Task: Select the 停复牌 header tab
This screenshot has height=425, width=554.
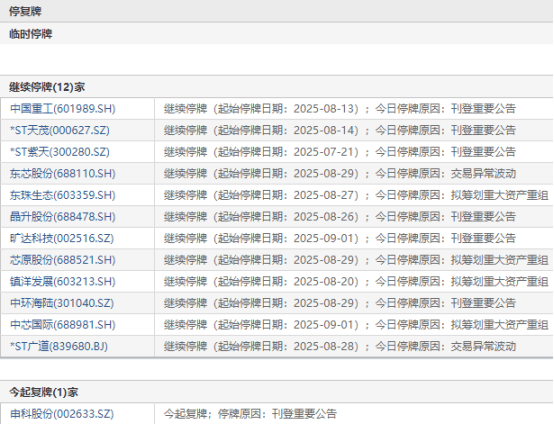Action: [25, 11]
